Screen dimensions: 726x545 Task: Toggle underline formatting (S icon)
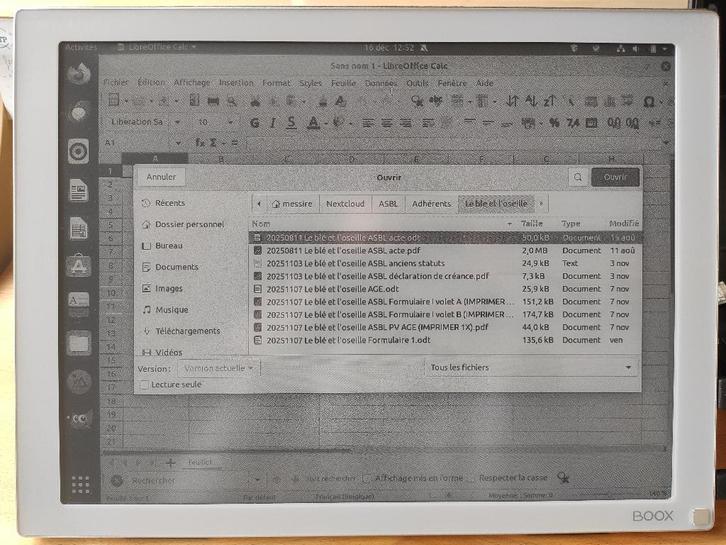coord(291,123)
